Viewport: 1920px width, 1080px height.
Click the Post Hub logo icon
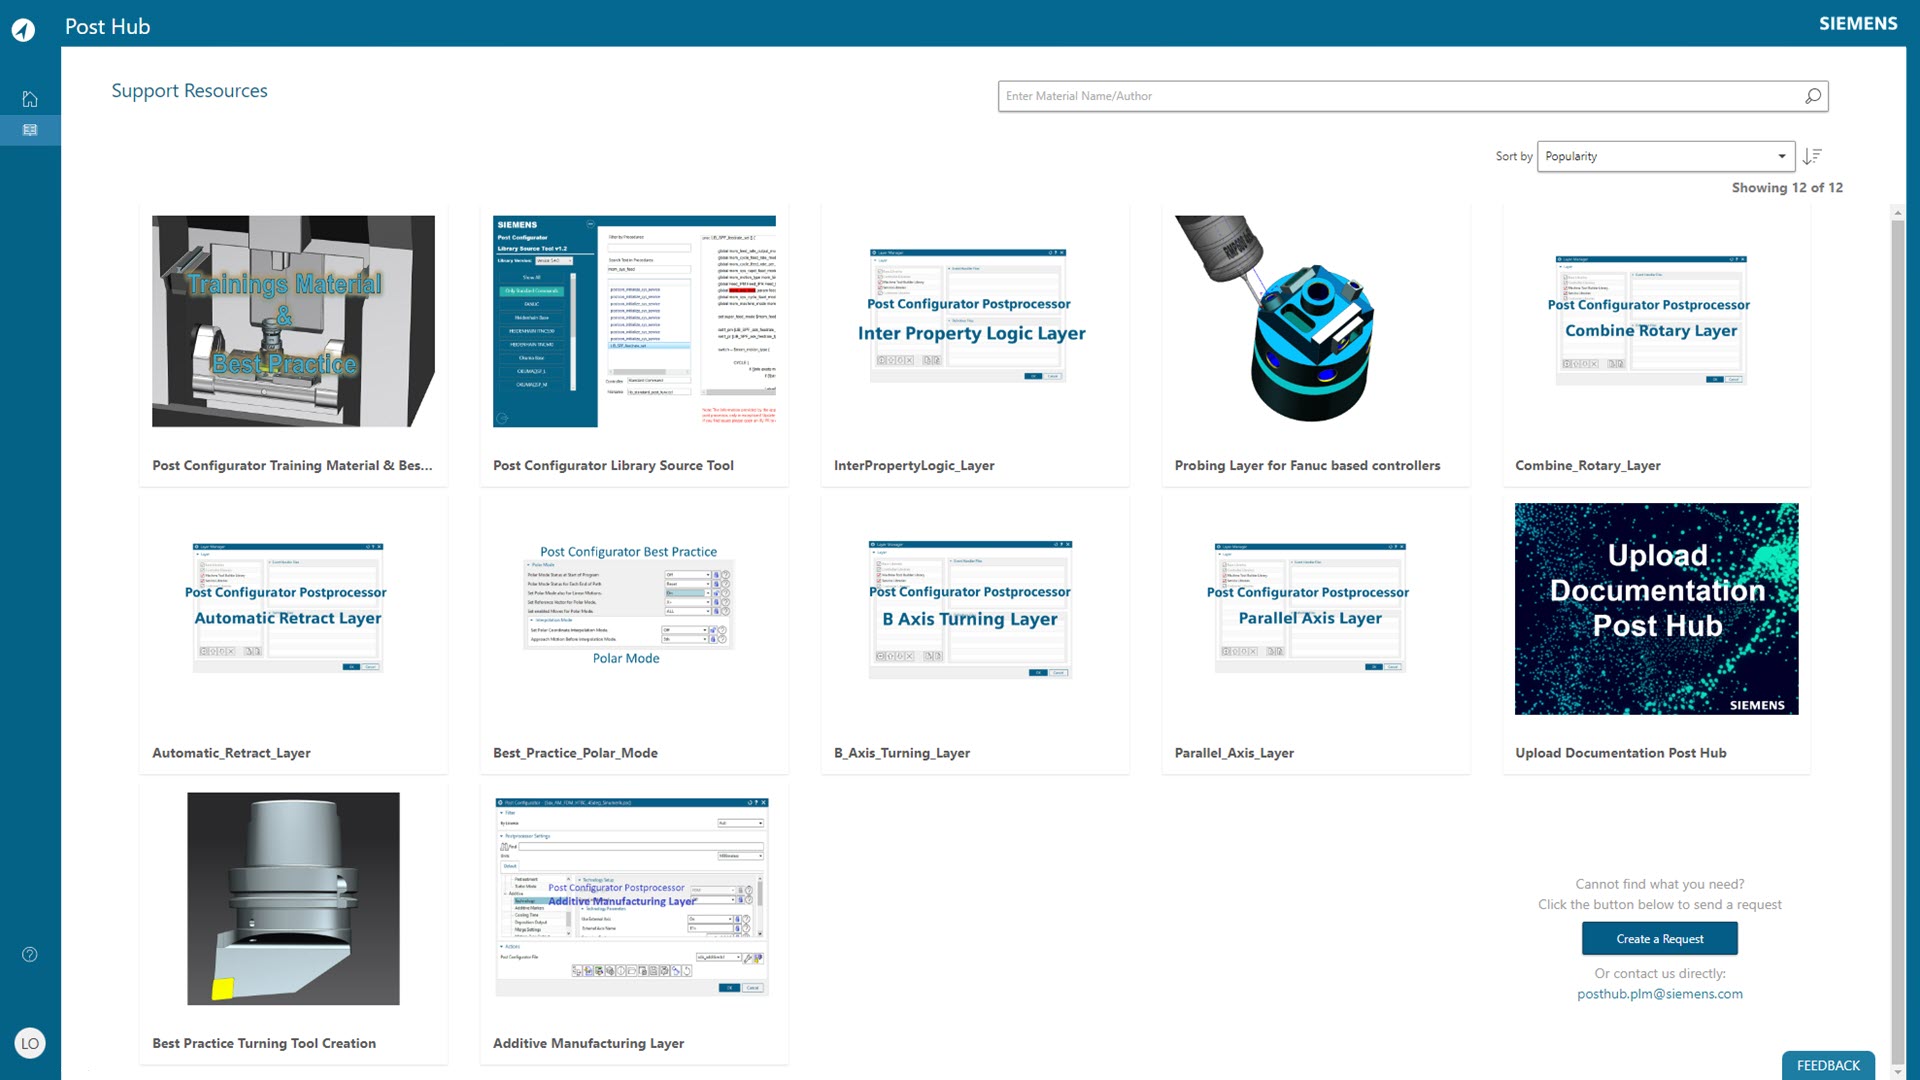pos(23,30)
